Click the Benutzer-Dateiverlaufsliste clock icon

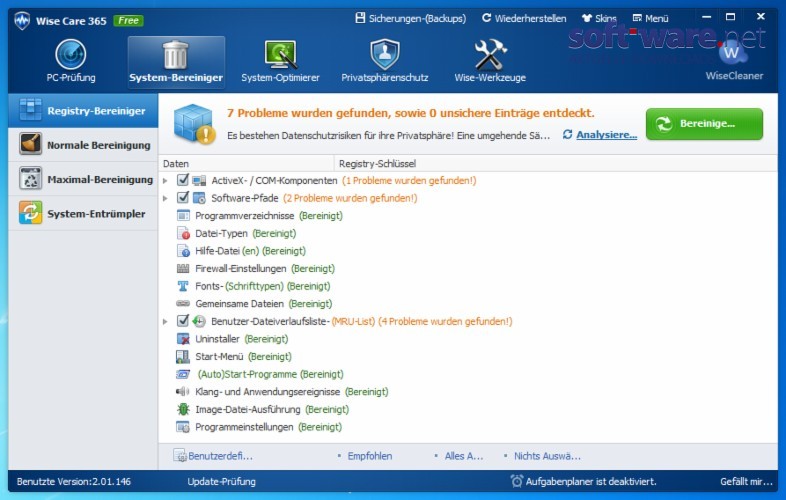tap(199, 321)
